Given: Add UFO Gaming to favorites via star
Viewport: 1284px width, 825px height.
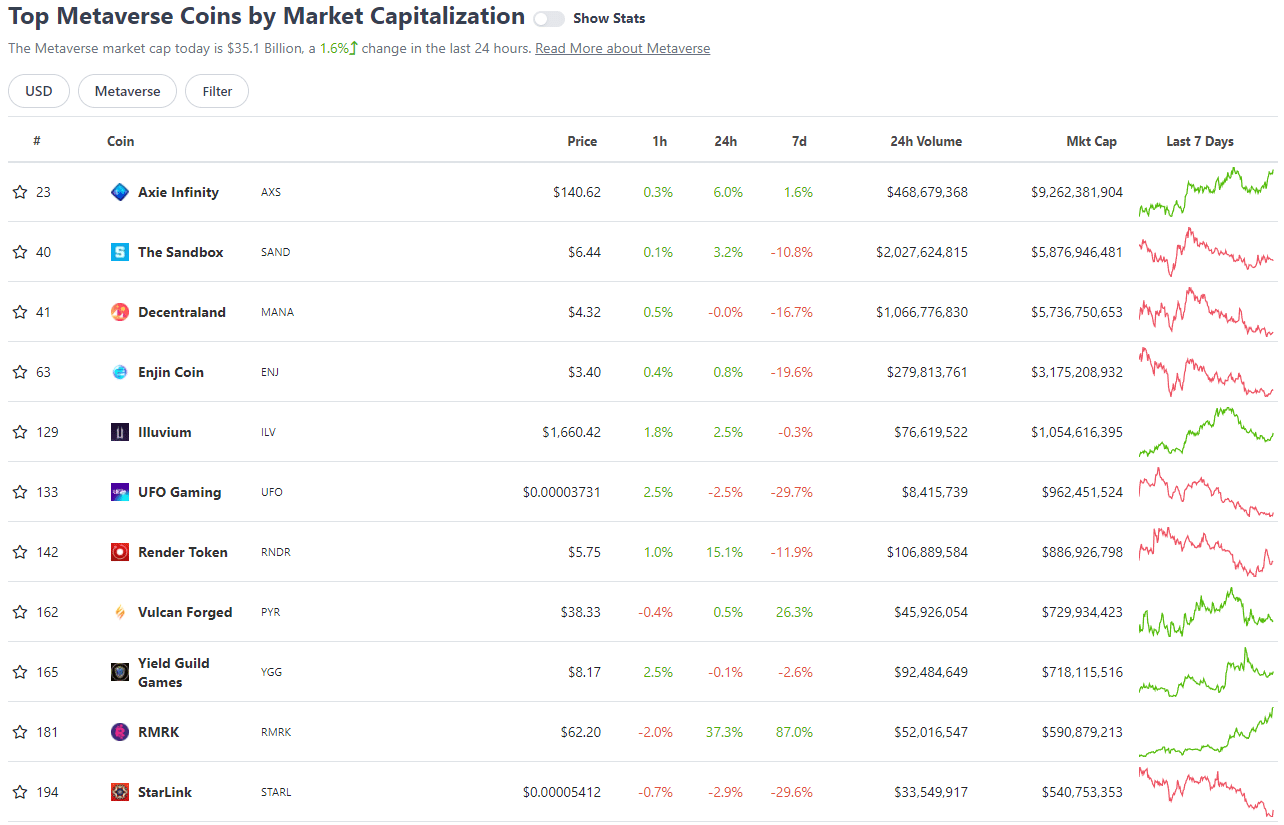Looking at the screenshot, I should 20,492.
